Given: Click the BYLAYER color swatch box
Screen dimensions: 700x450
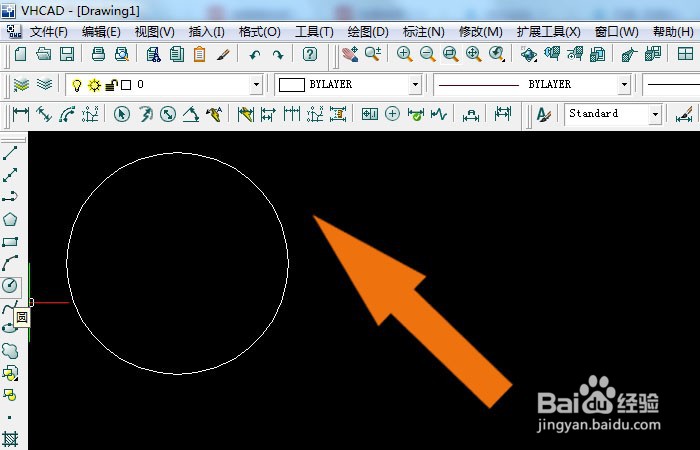Looking at the screenshot, I should 292,85.
